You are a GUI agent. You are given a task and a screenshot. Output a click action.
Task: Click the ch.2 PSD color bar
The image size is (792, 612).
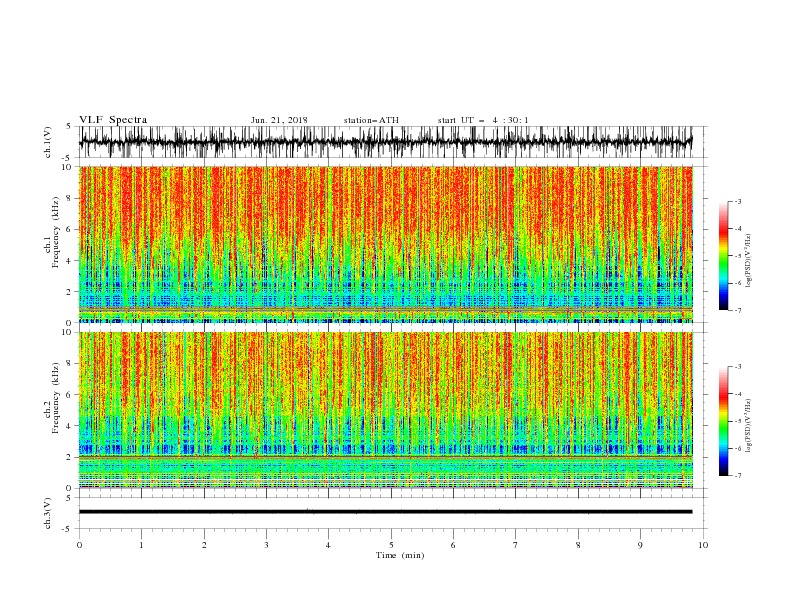point(723,421)
